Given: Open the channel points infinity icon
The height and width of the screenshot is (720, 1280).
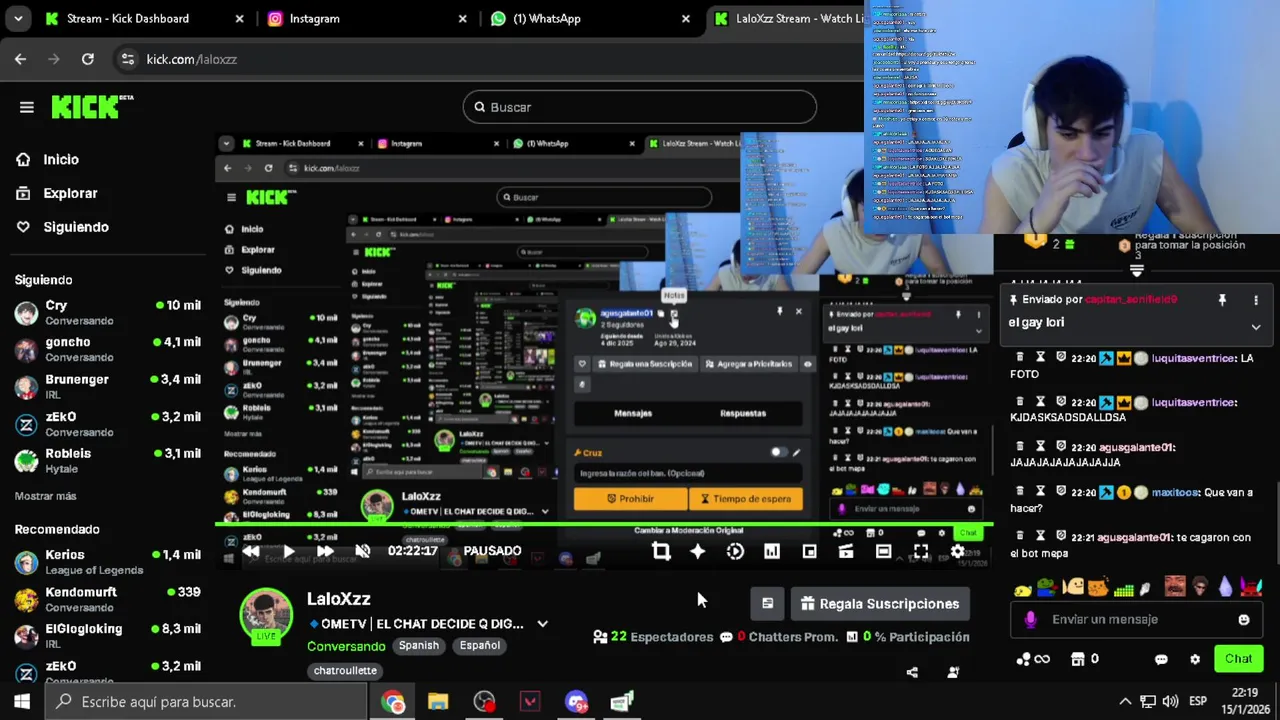Looking at the screenshot, I should click(x=1033, y=659).
